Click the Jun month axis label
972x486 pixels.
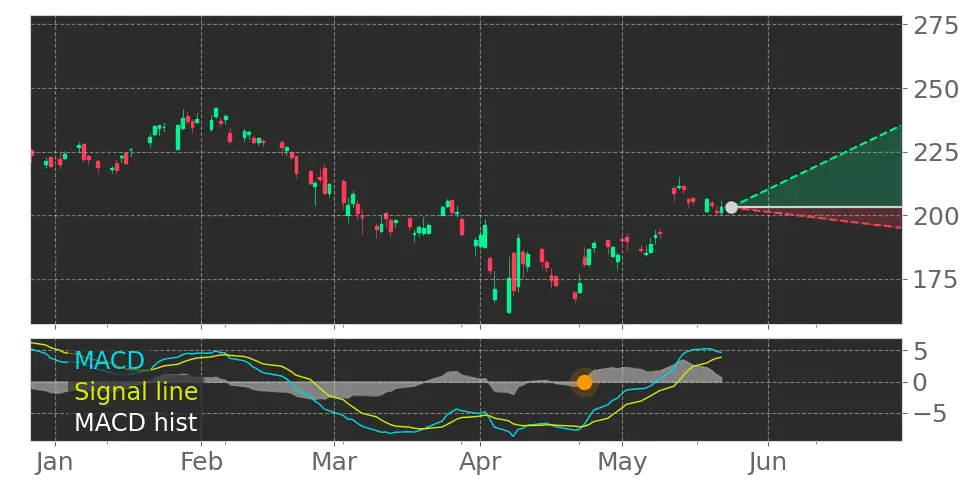[769, 462]
